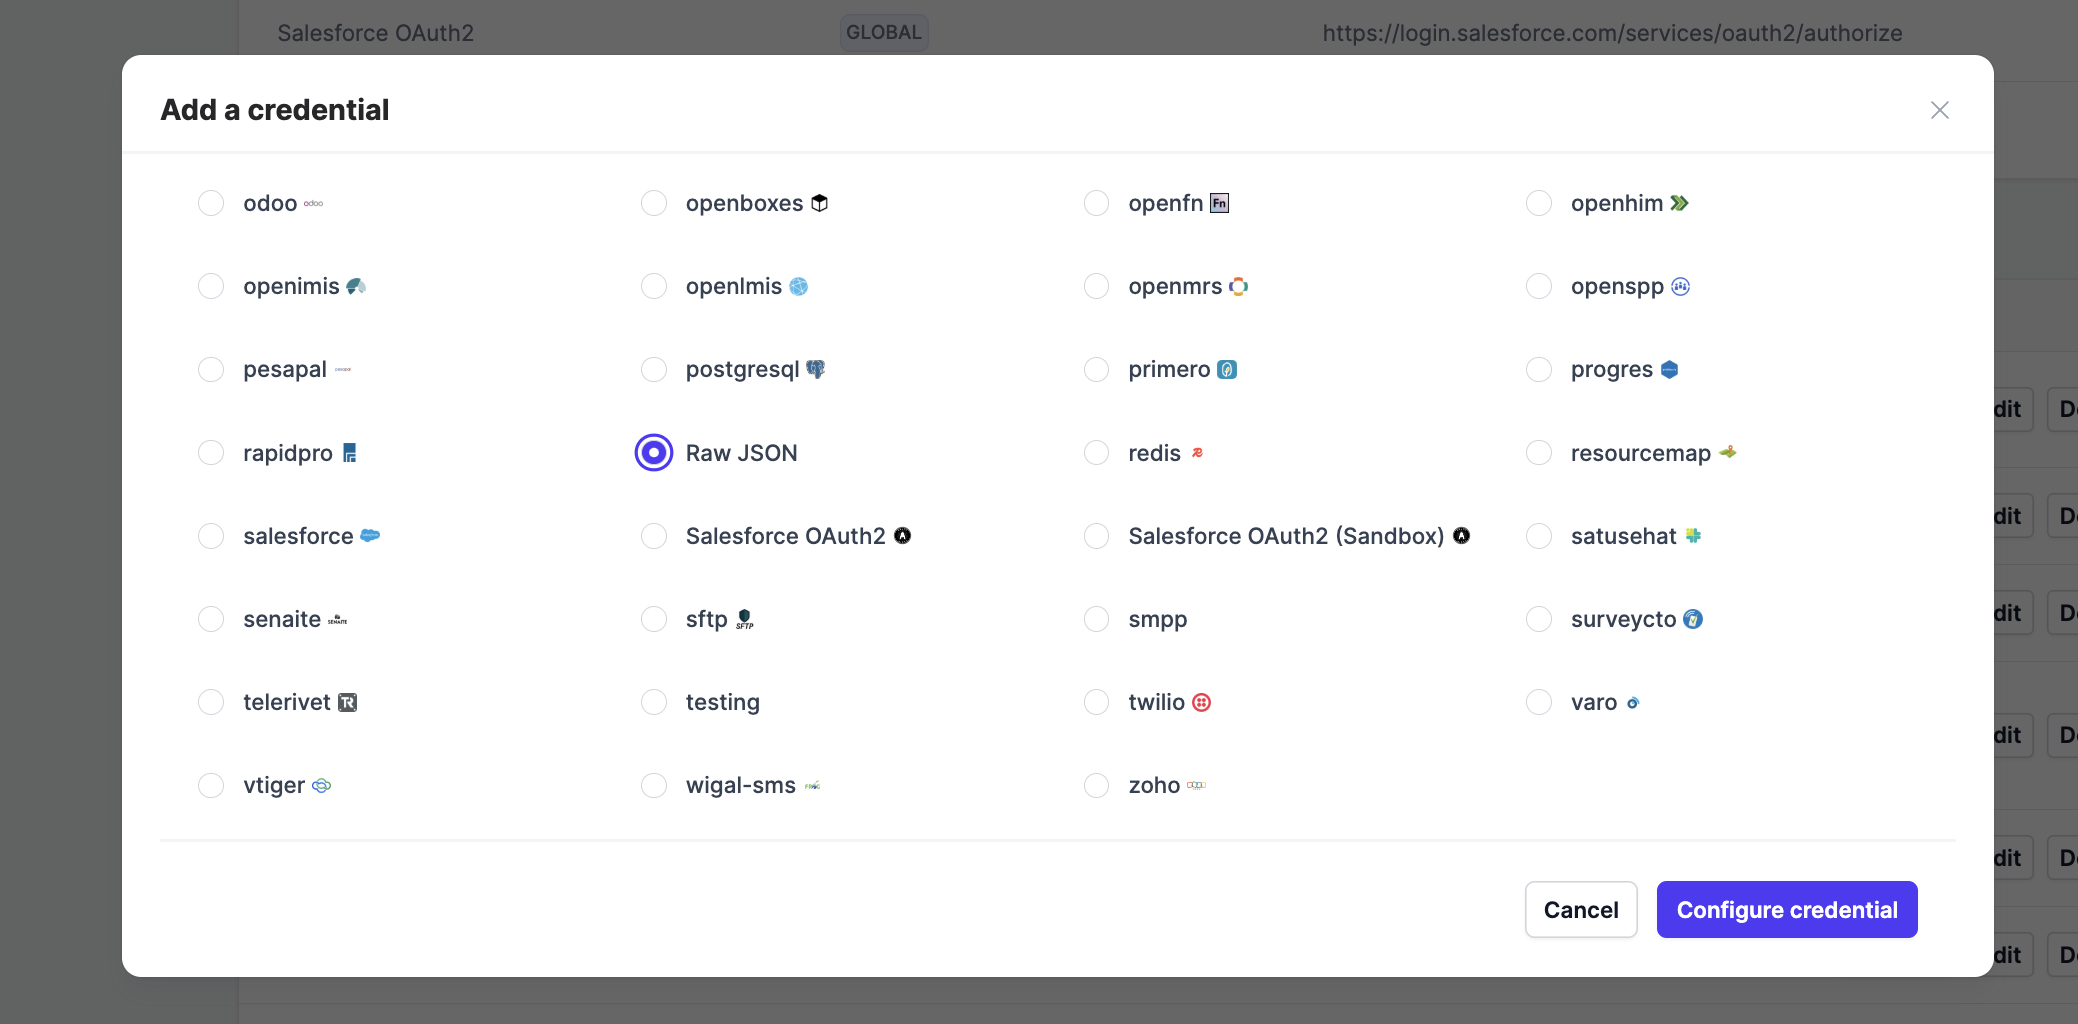
Task: Pick the smpp radio option
Action: point(1097,619)
